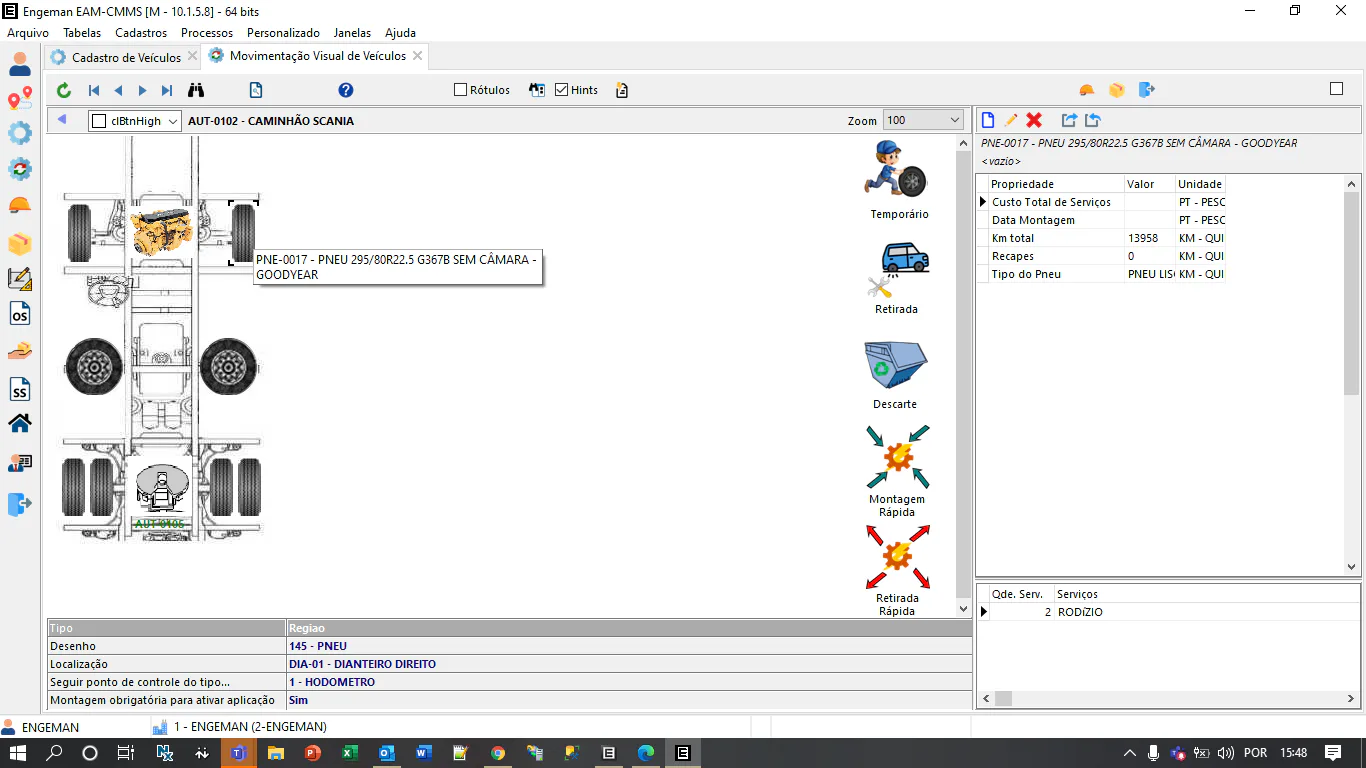
Task: Click the notepad with pencil sidebar icon
Action: (x=20, y=279)
